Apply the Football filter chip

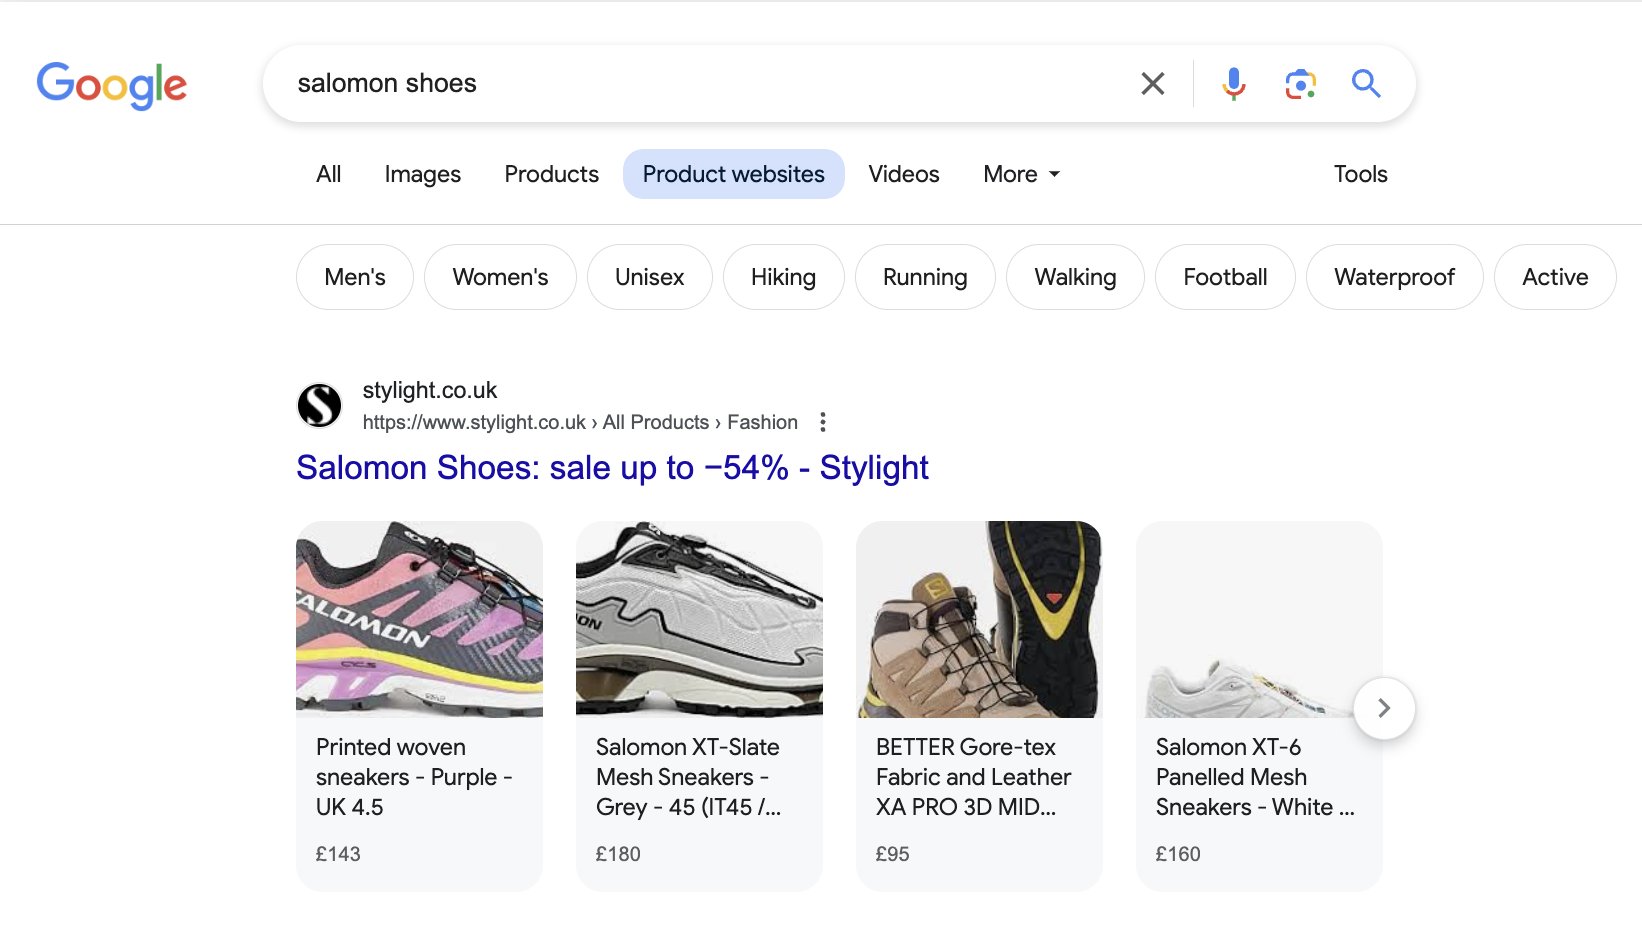click(1225, 277)
